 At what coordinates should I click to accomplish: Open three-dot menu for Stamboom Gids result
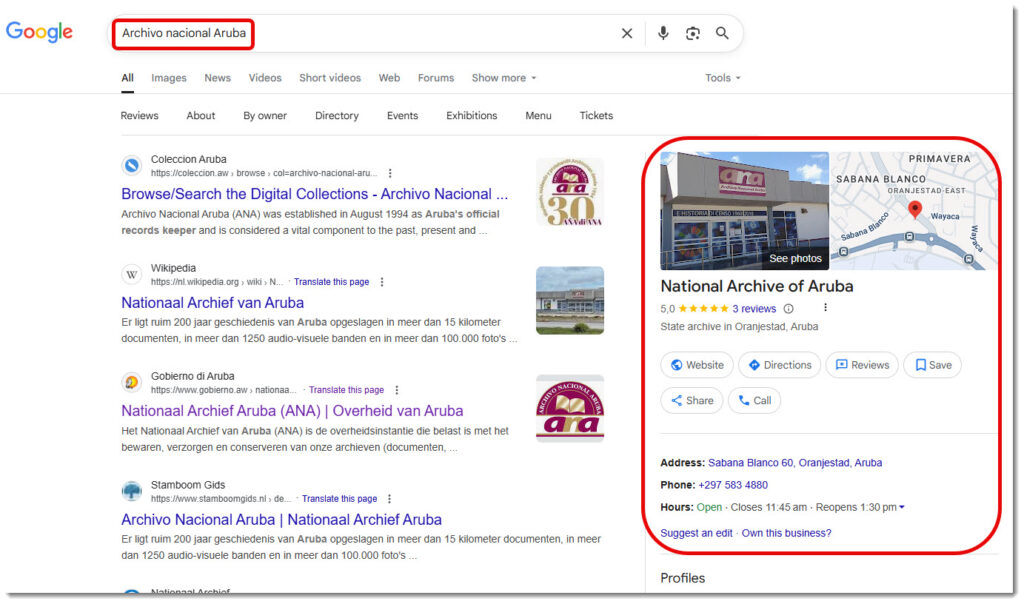point(389,499)
